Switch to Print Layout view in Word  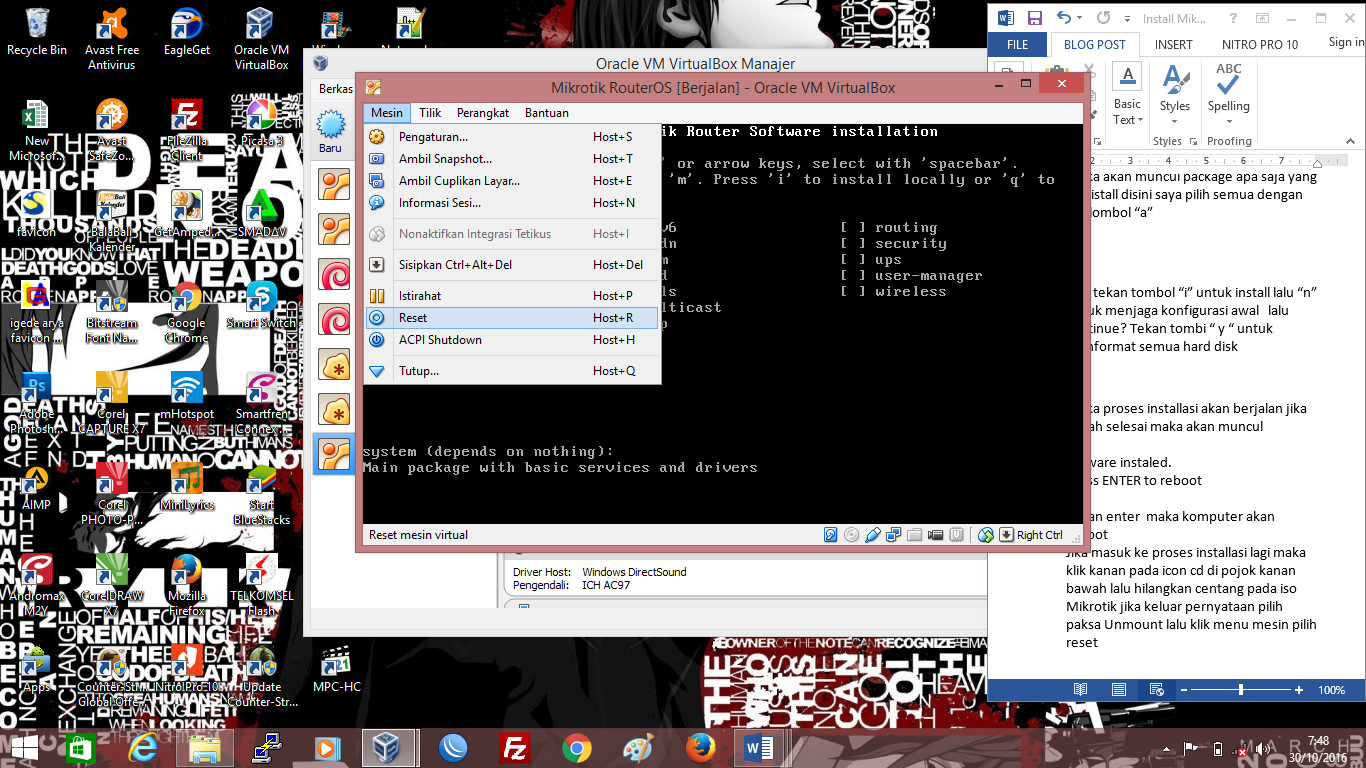pos(1118,690)
